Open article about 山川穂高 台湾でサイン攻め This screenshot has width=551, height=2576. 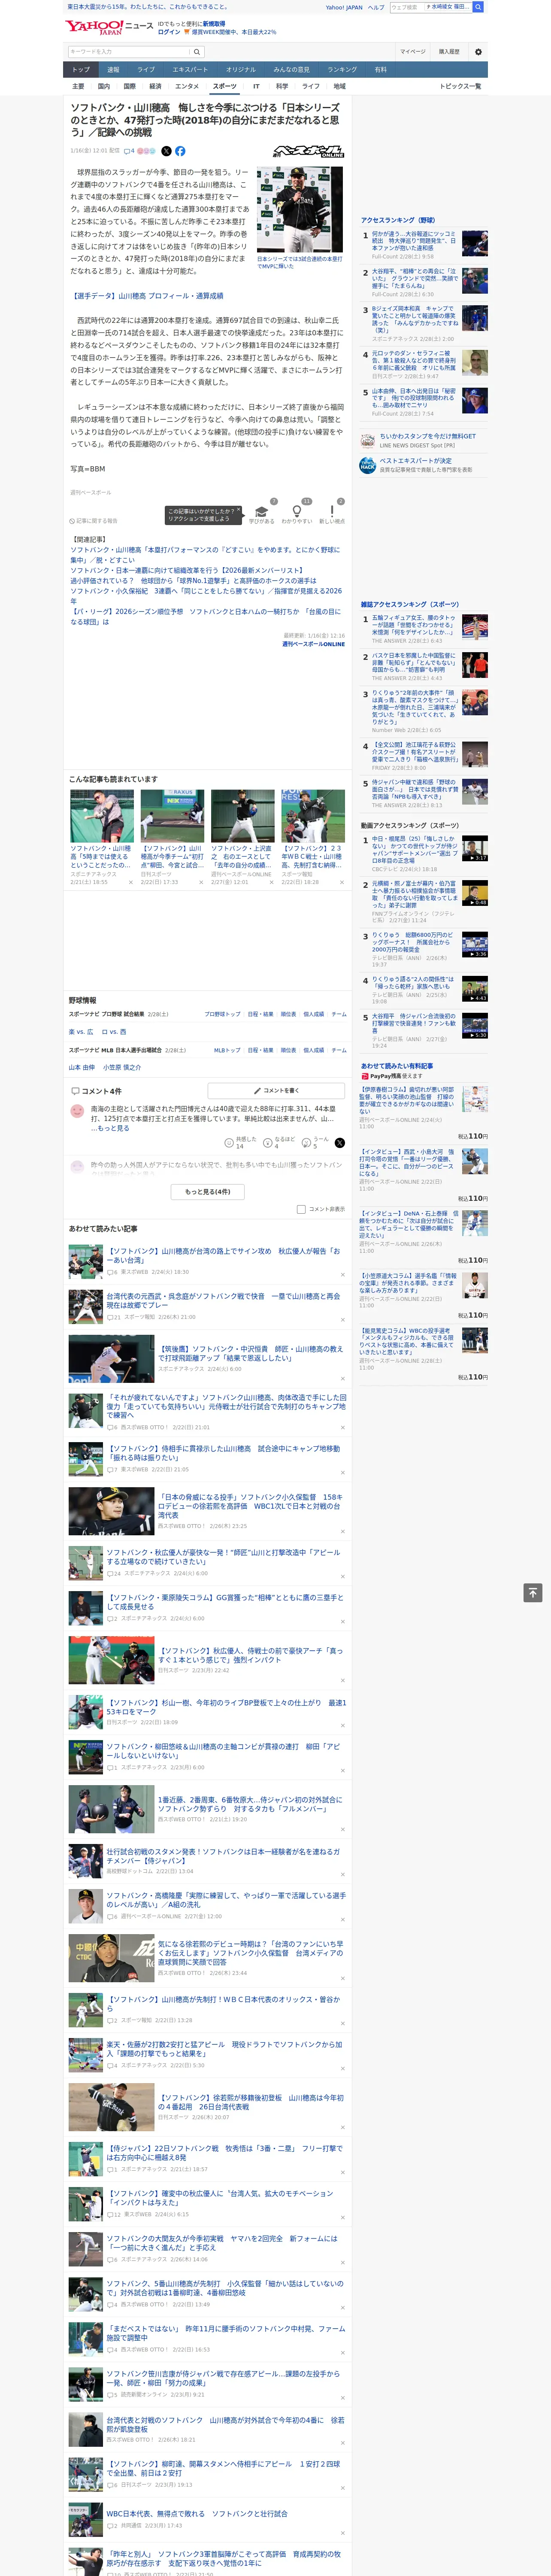click(x=224, y=1255)
